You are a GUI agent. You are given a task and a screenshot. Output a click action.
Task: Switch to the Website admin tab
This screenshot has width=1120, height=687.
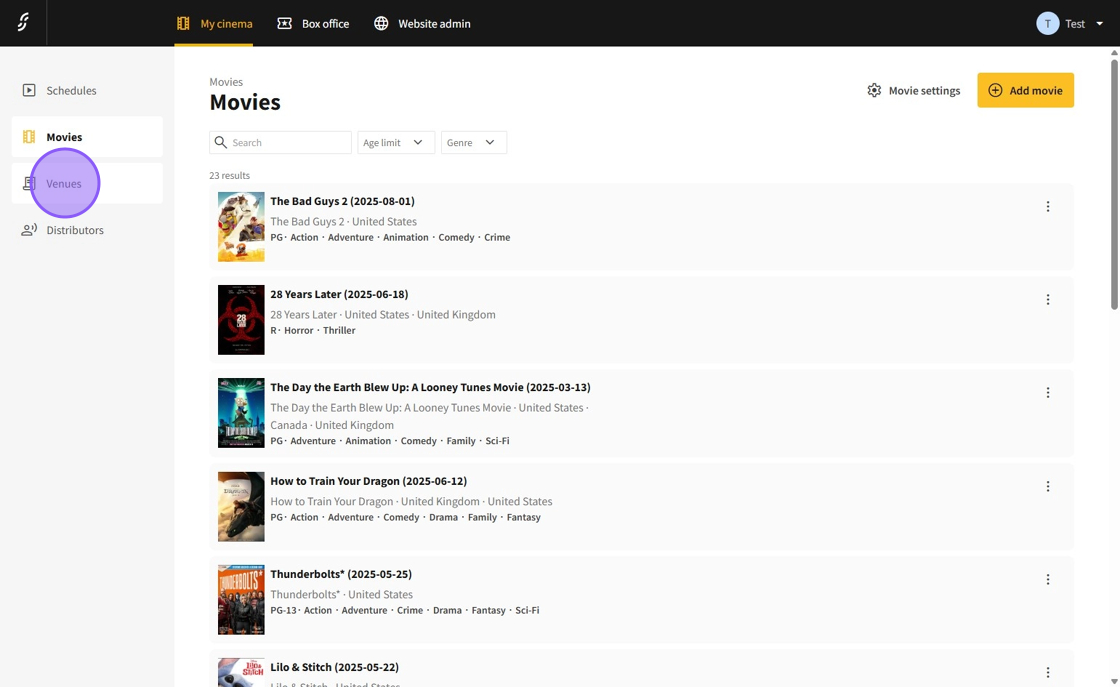[x=422, y=23]
